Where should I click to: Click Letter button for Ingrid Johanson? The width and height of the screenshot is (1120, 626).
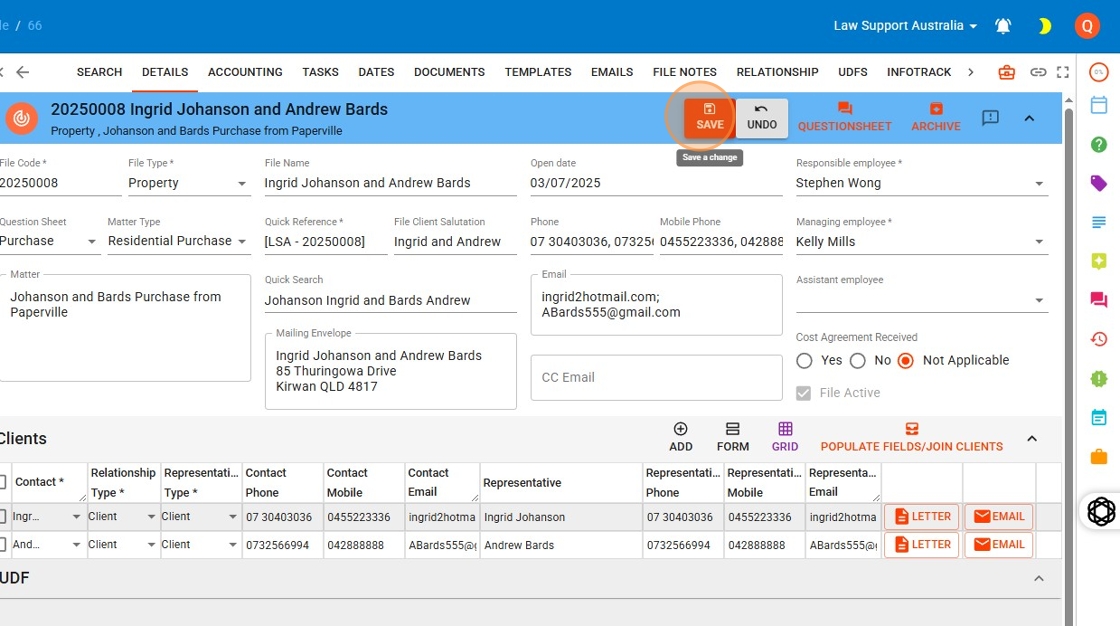pos(921,517)
